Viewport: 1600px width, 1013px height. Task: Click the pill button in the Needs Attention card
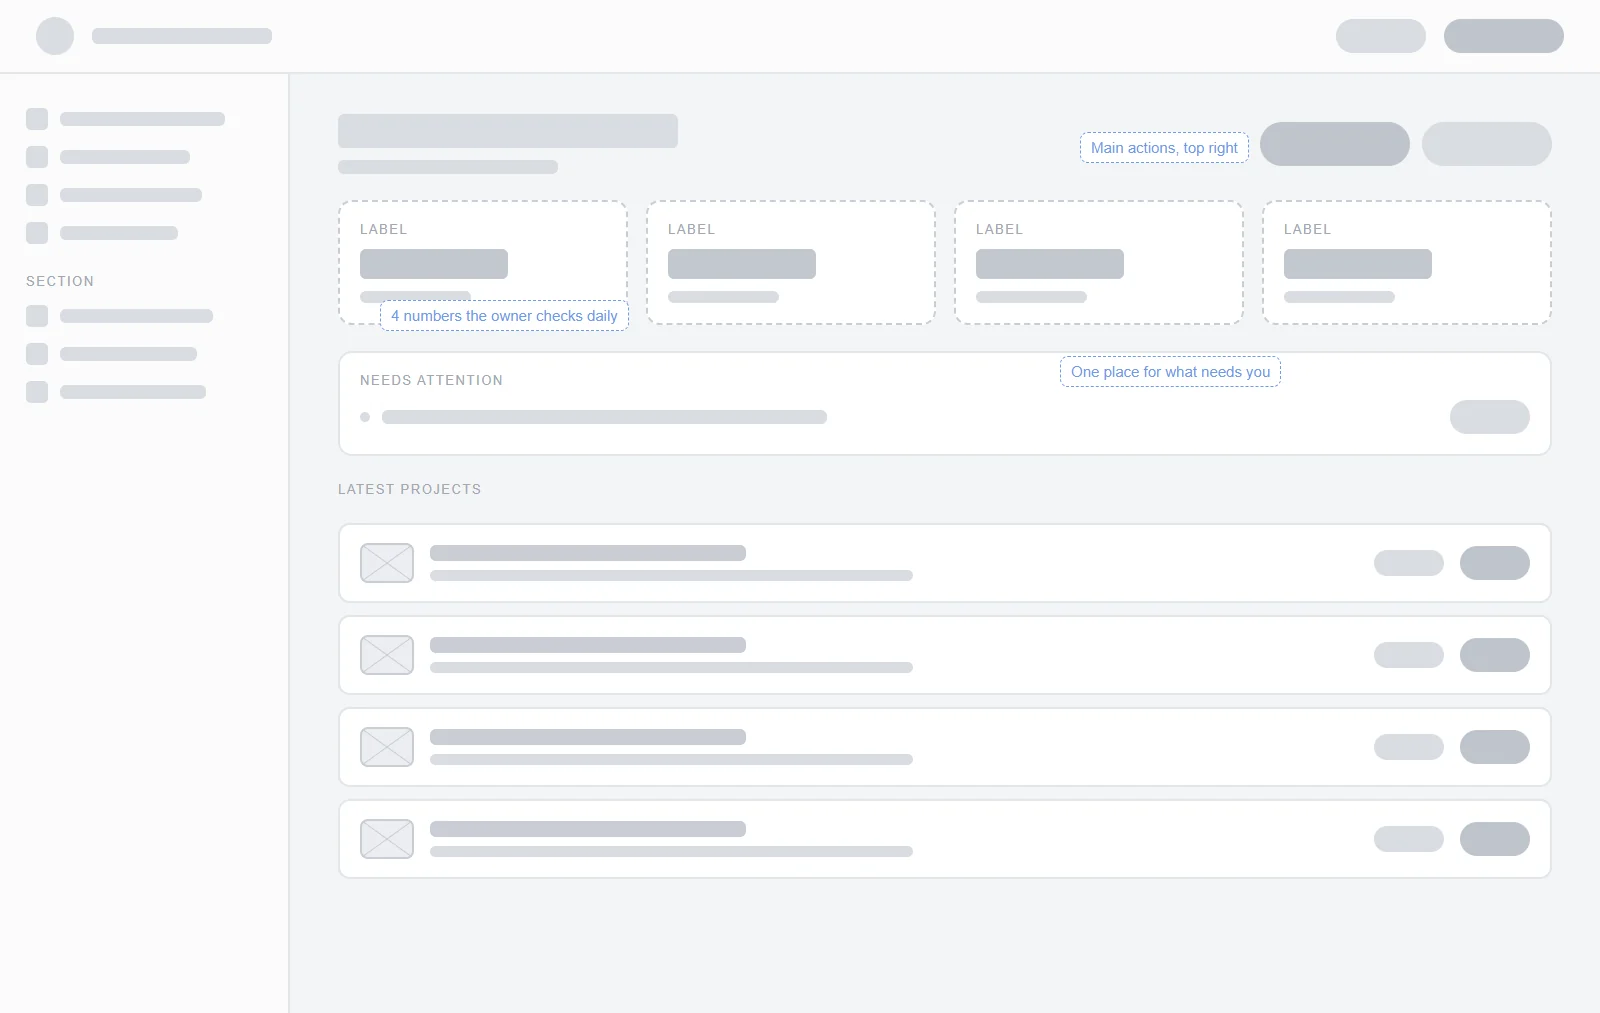point(1490,417)
